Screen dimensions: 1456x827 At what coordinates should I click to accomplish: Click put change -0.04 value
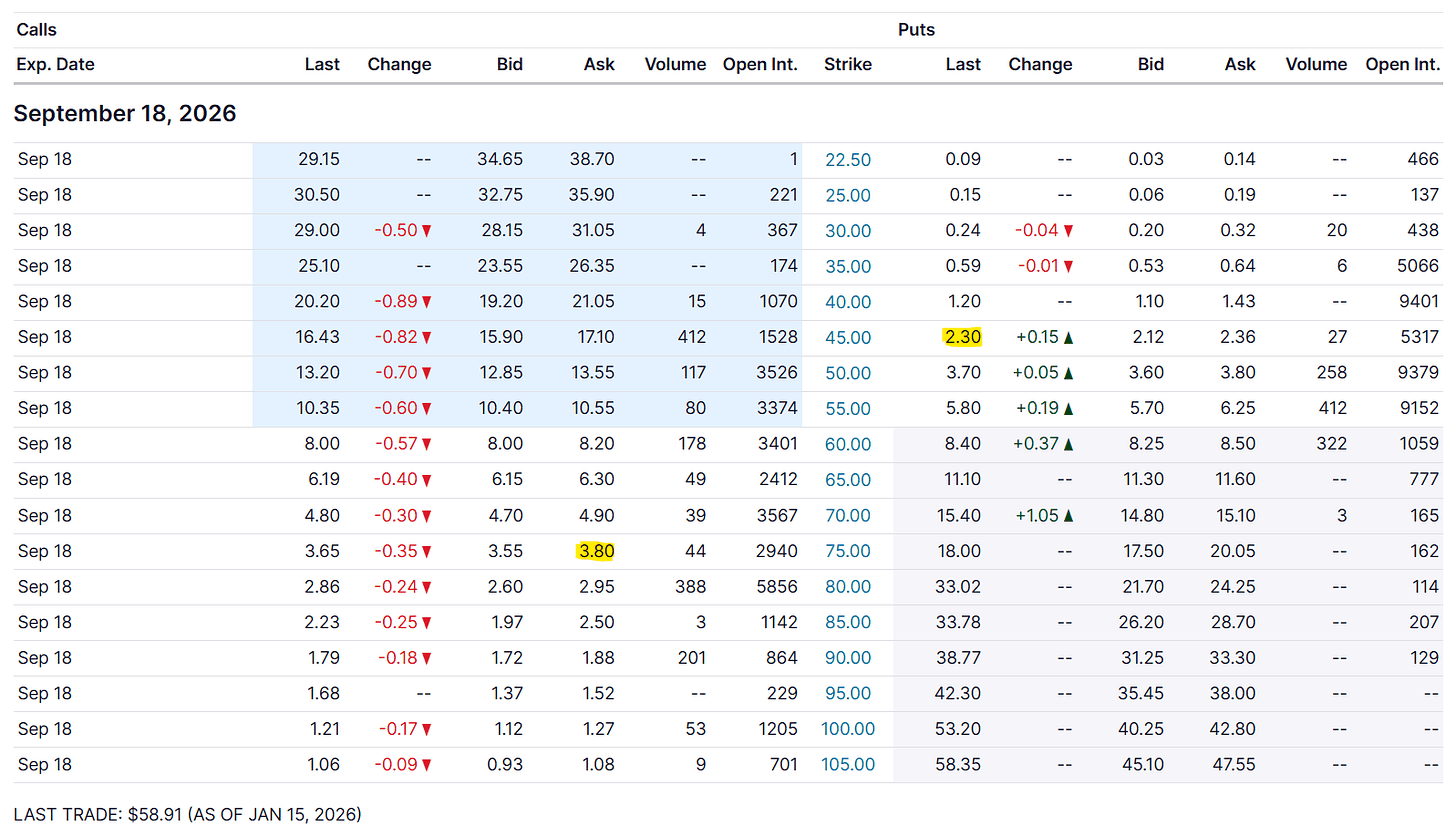tap(1044, 231)
